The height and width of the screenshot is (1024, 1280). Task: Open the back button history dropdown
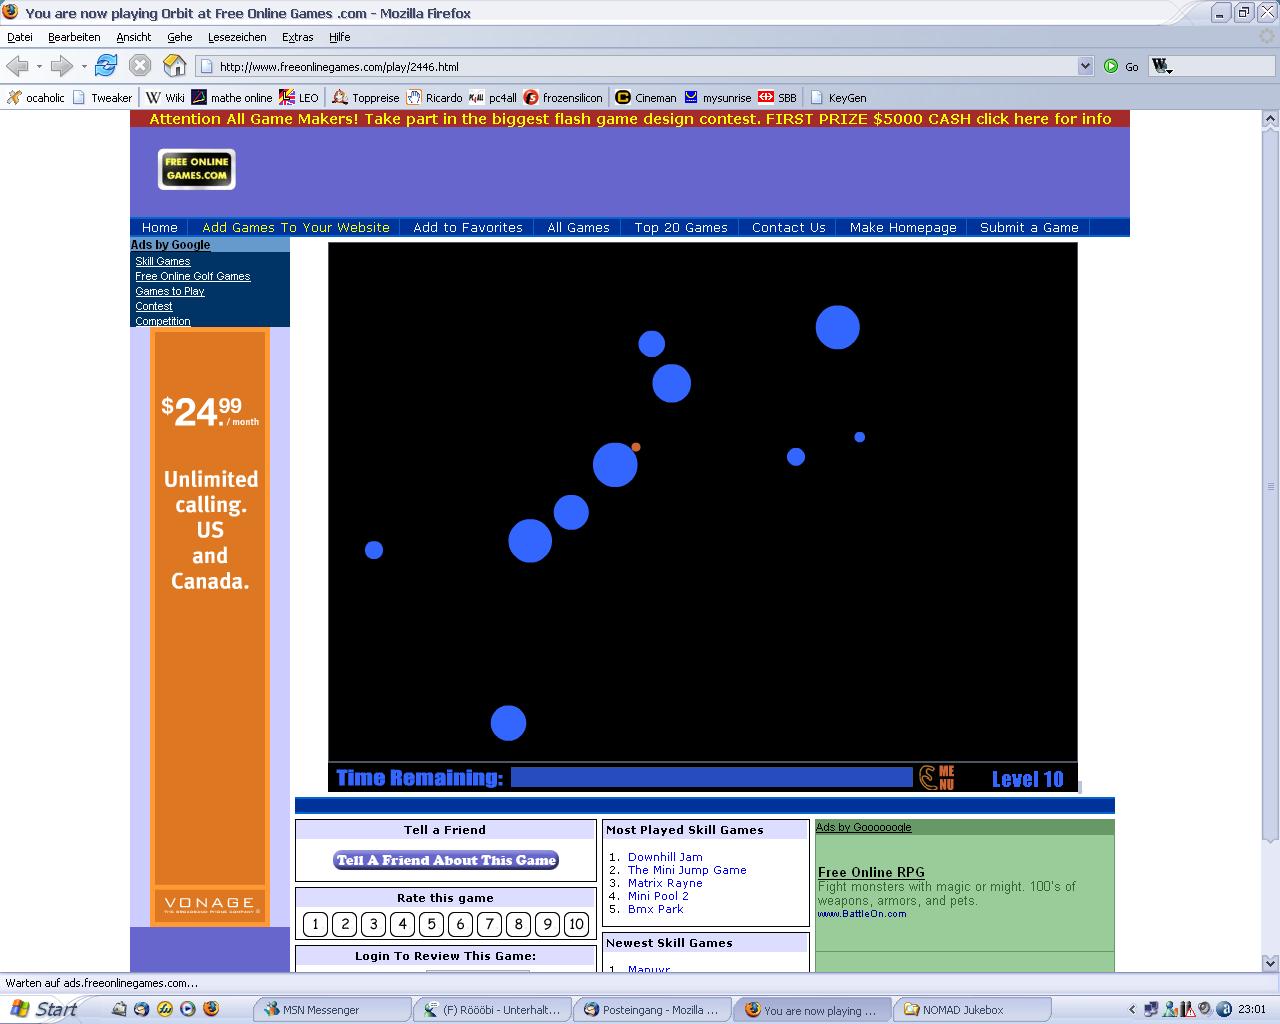tap(39, 66)
